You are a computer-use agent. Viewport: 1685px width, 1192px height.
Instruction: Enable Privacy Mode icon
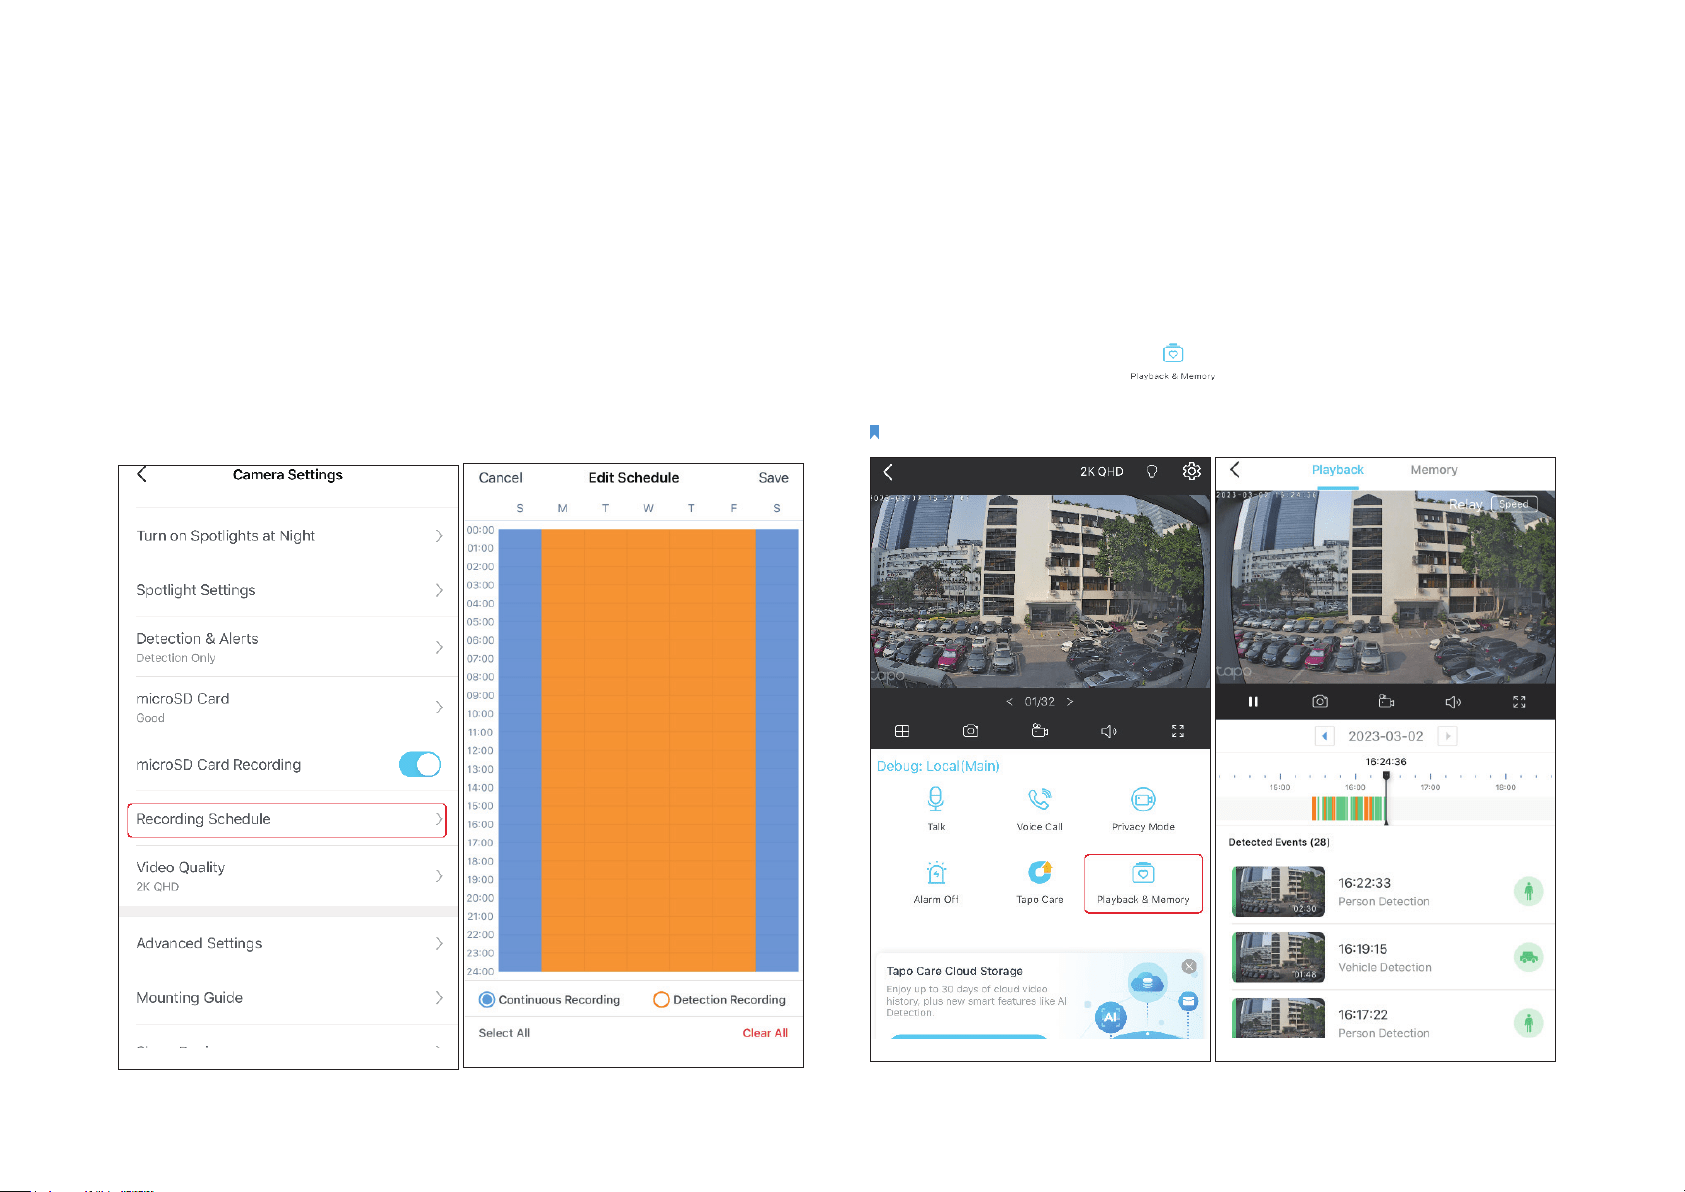pos(1143,799)
